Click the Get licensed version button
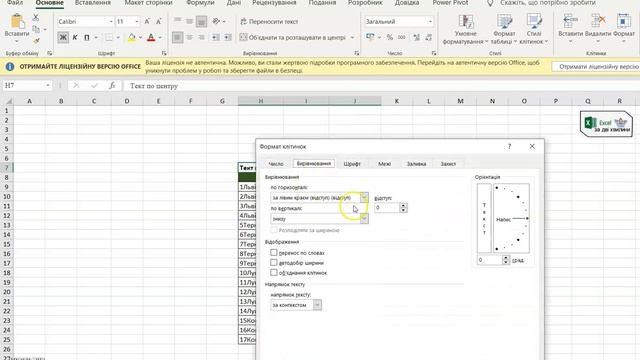The height and width of the screenshot is (360, 640). [x=596, y=67]
